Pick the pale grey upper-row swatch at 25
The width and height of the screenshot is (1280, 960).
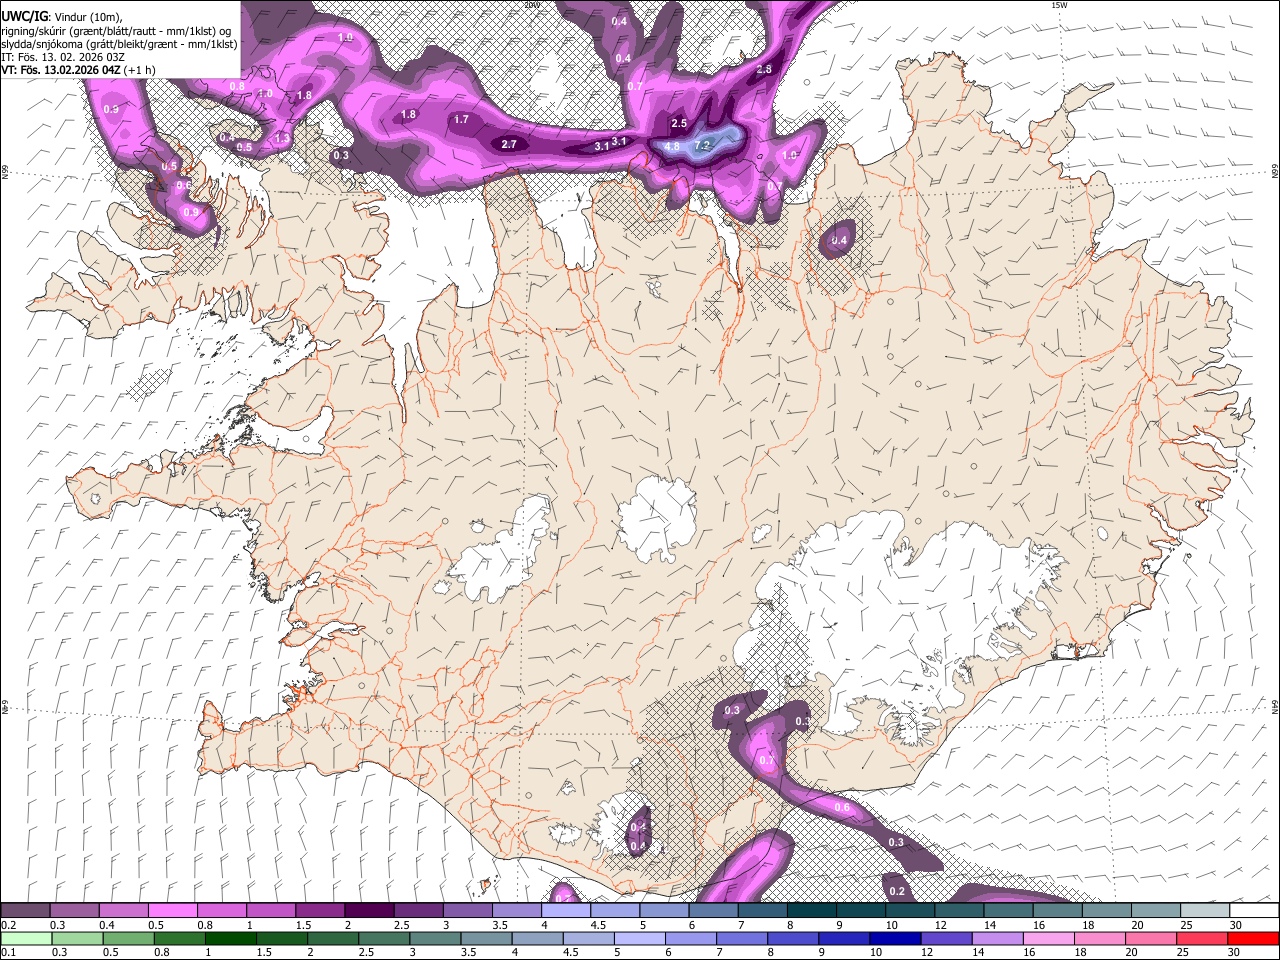click(1206, 910)
